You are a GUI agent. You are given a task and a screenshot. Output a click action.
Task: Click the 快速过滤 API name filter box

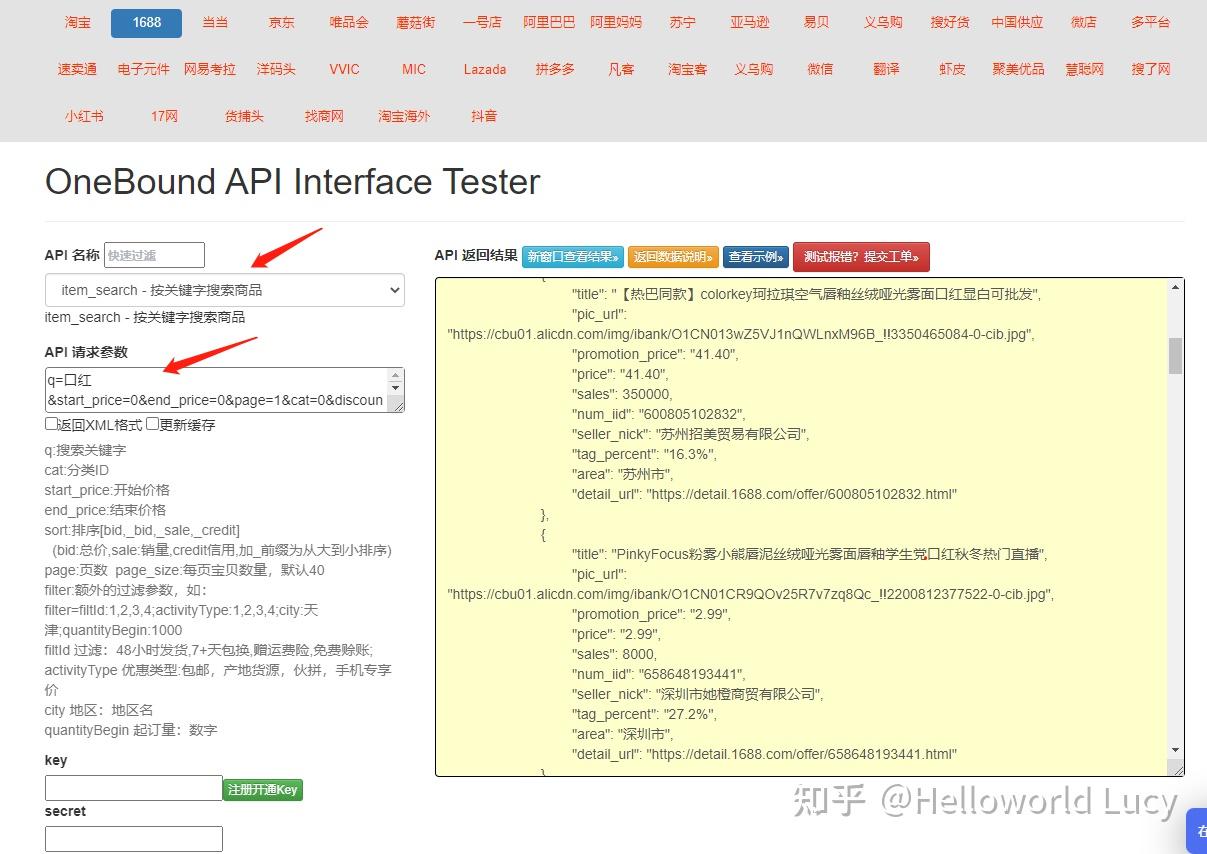[x=154, y=255]
